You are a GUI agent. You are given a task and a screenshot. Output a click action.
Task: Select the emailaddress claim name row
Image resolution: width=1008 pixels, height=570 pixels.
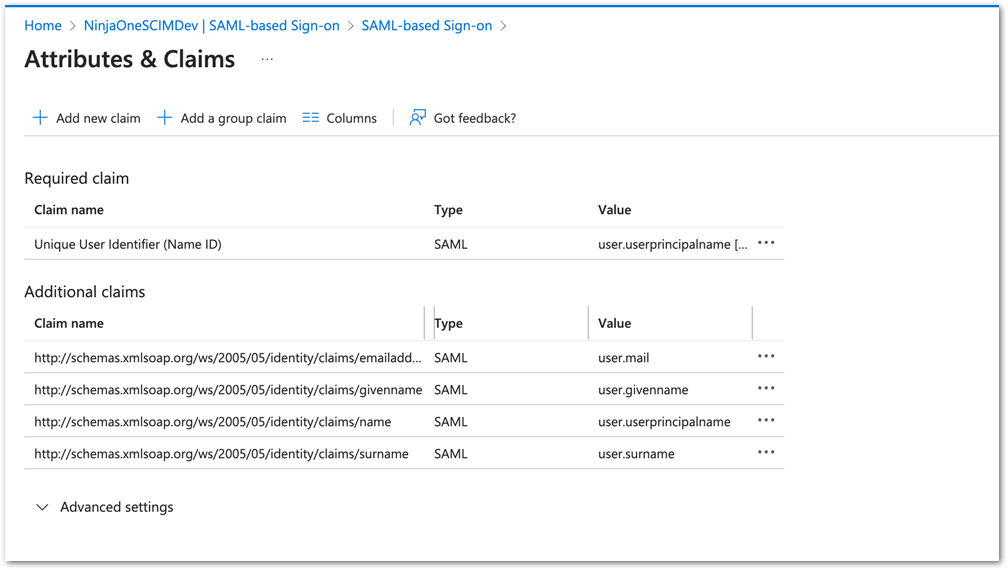[228, 358]
